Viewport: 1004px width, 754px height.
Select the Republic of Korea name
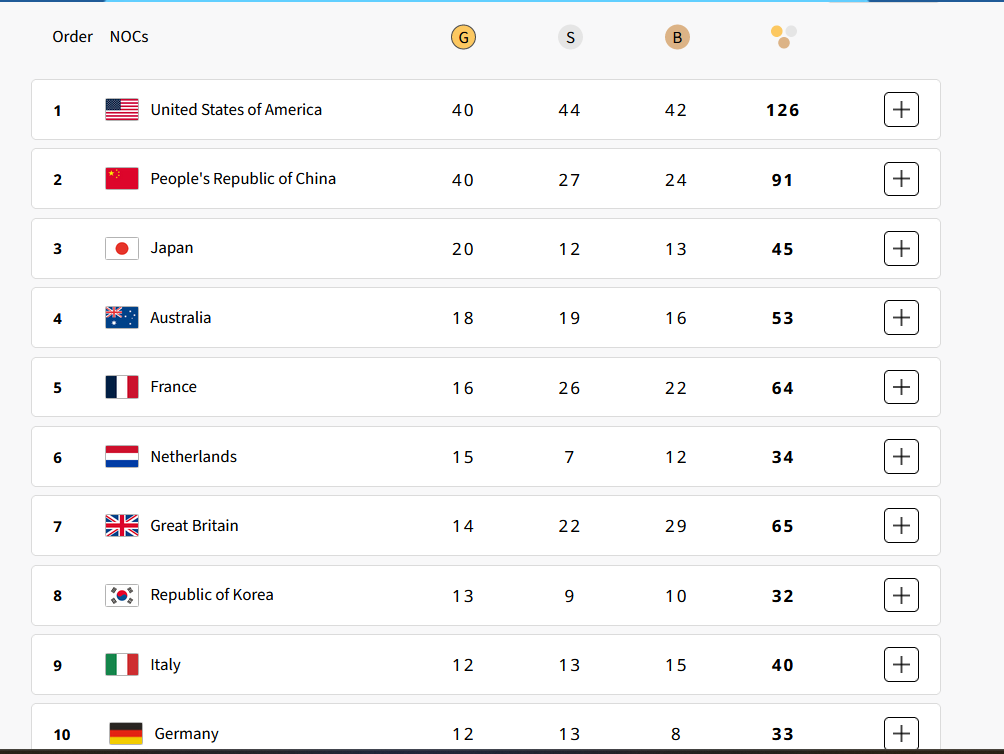coord(212,595)
